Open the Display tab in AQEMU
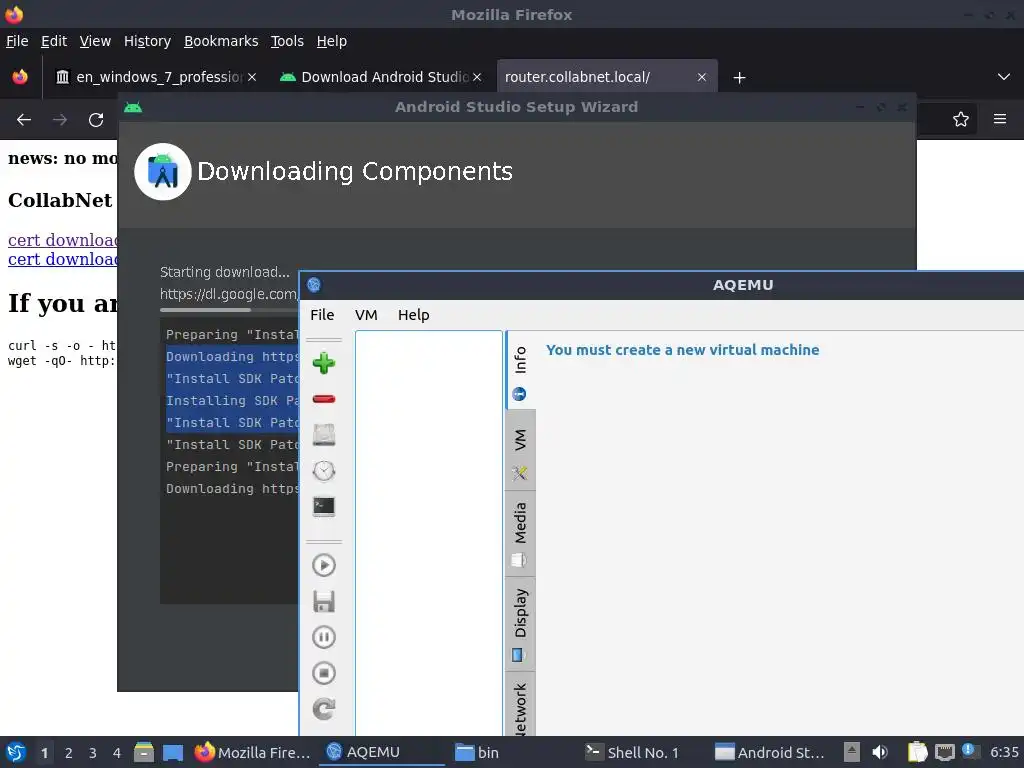 (x=520, y=624)
